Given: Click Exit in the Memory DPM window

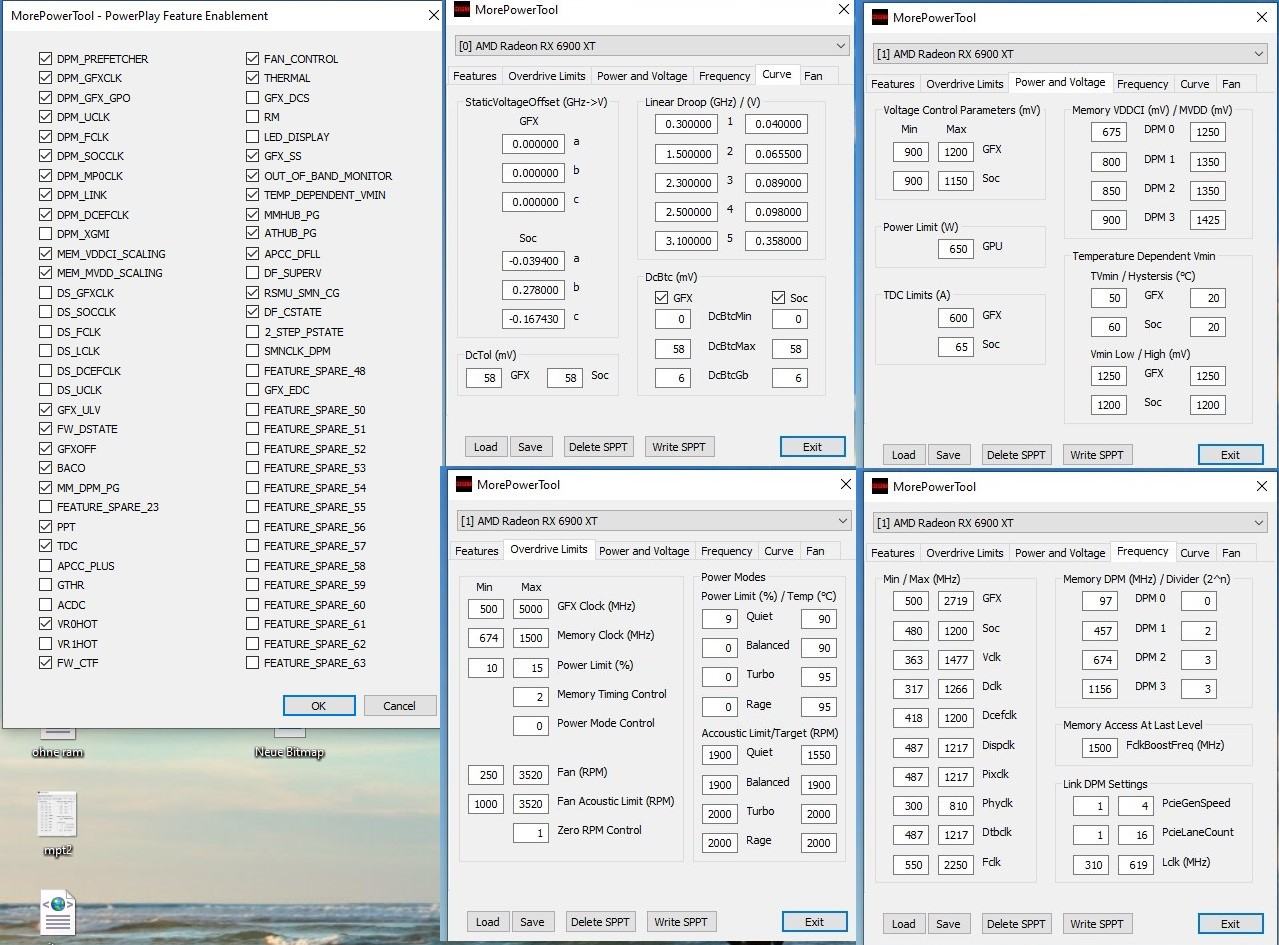Looking at the screenshot, I should pos(1230,924).
